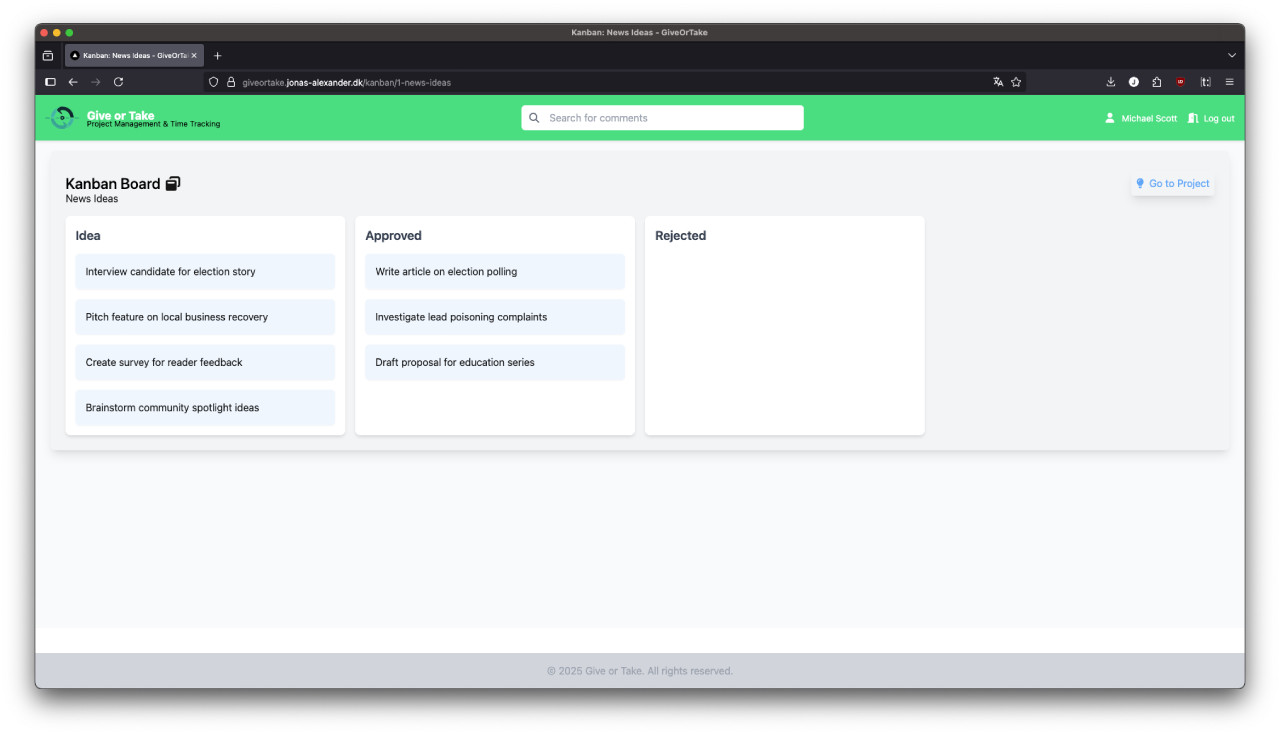Screen dimensions: 1280x735
Task: Go back with the back arrow
Action: (x=73, y=82)
